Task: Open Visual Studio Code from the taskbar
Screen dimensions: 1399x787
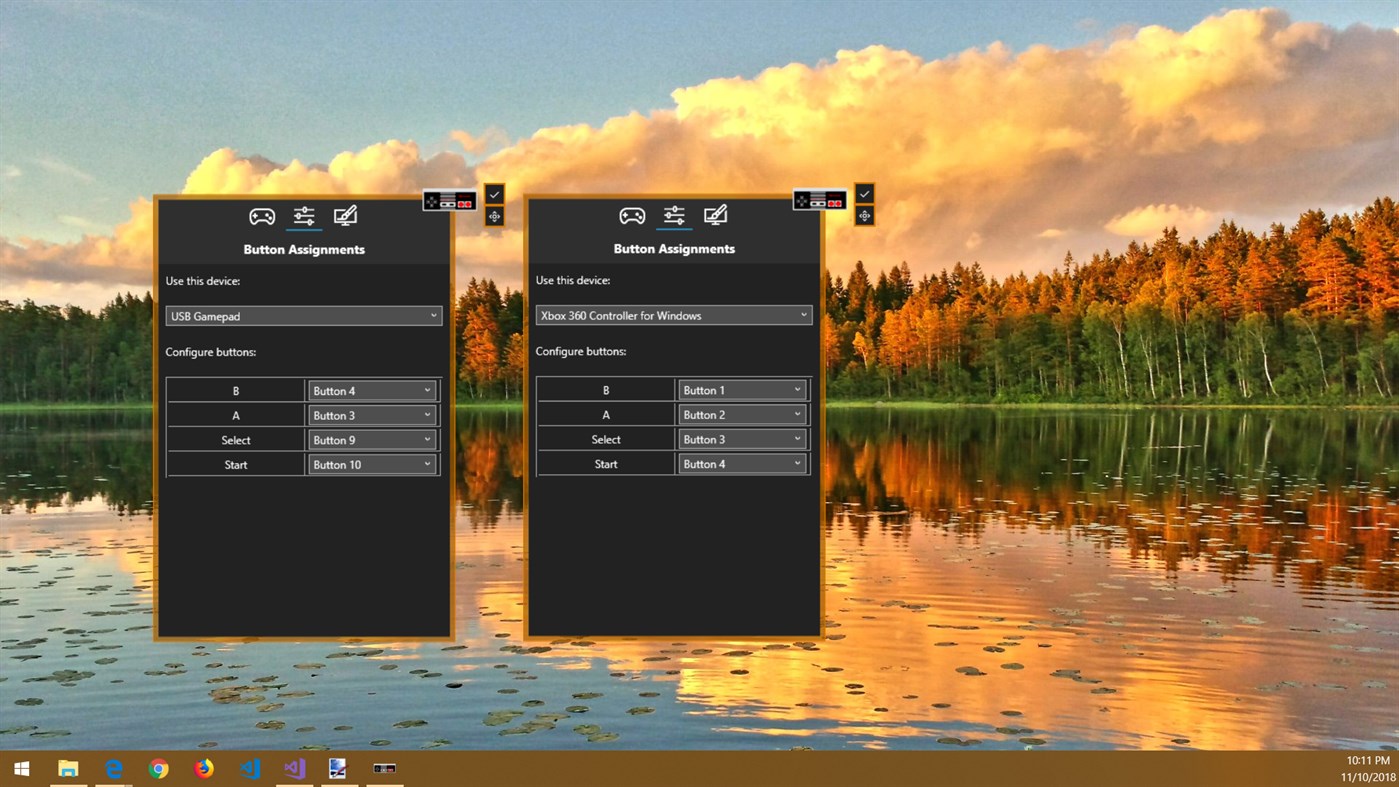Action: (250, 769)
